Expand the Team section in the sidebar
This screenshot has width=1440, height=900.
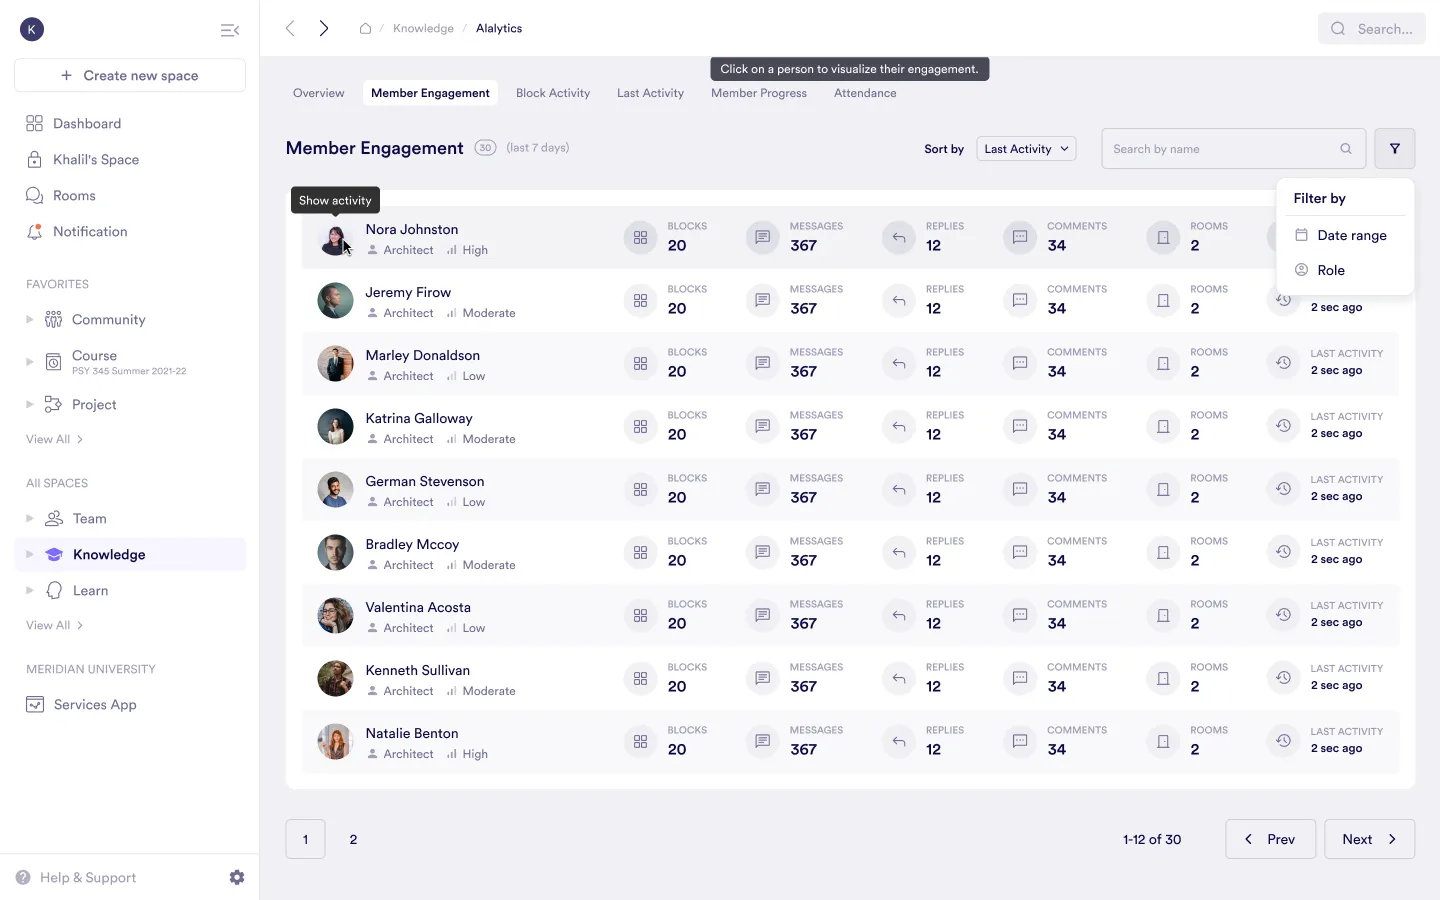click(x=30, y=518)
